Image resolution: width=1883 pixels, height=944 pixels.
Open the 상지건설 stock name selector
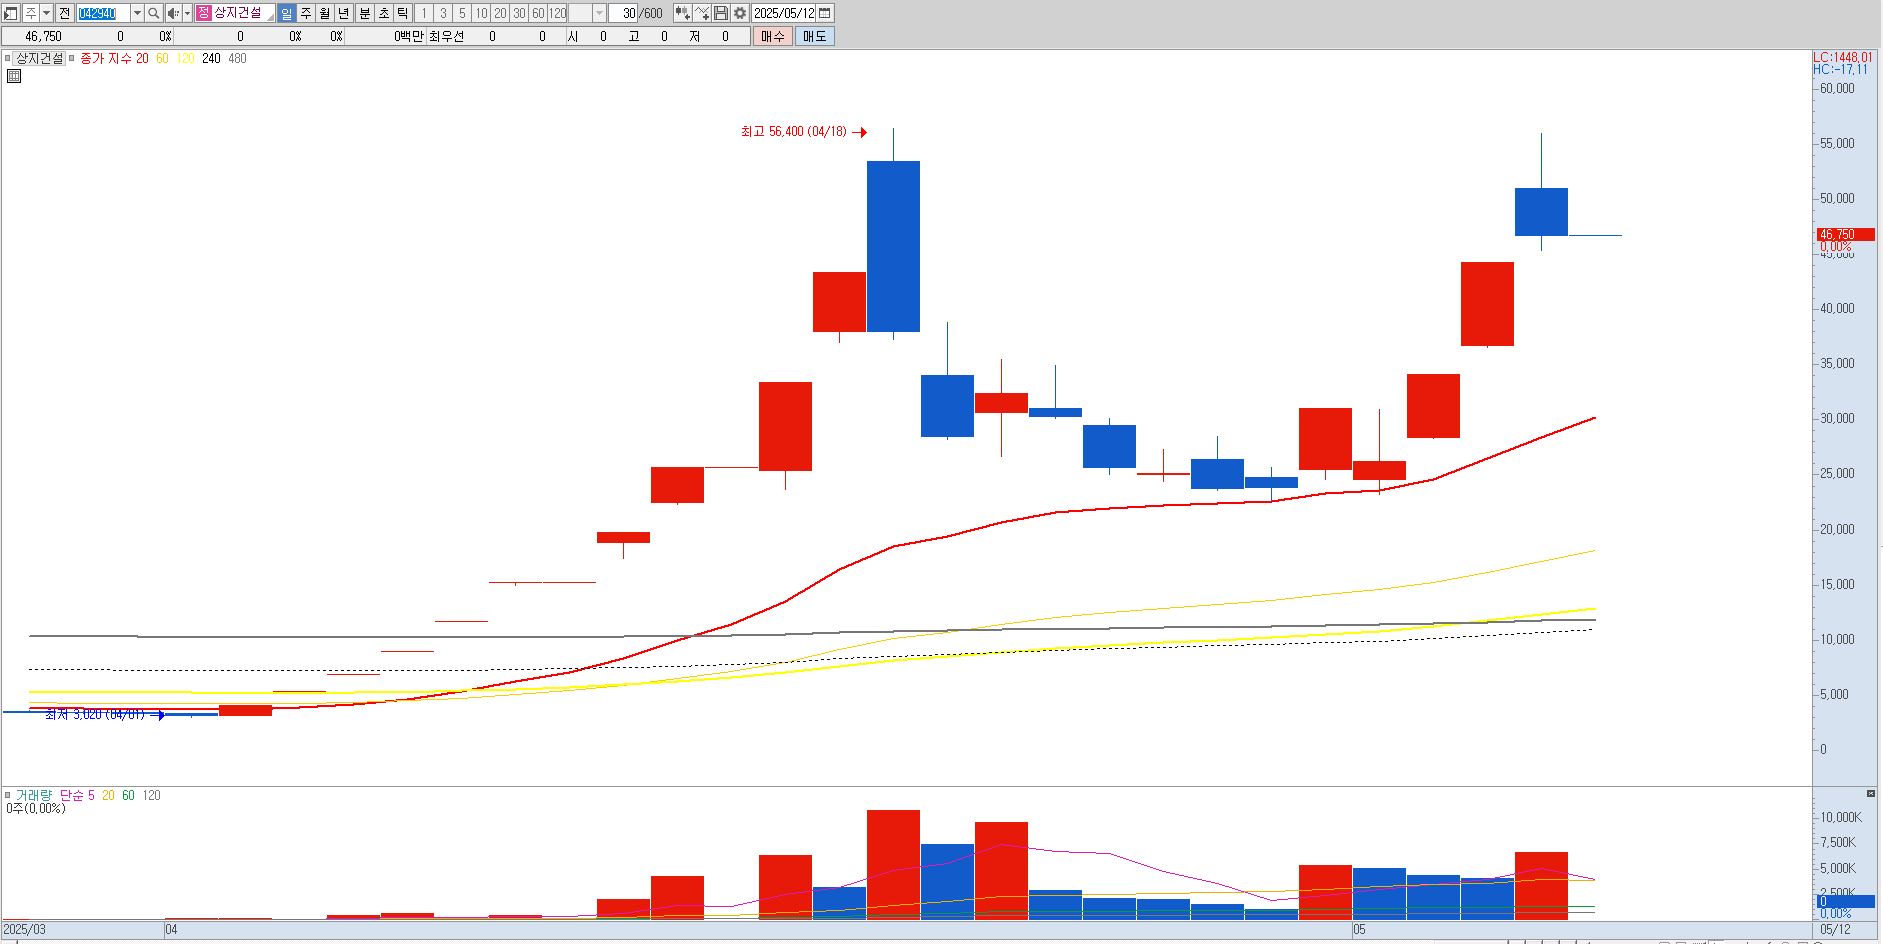pos(243,13)
